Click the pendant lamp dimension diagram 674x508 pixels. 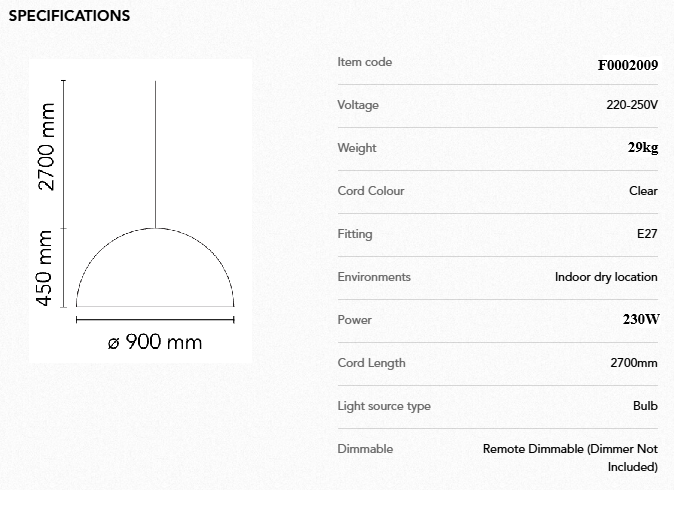tap(141, 211)
